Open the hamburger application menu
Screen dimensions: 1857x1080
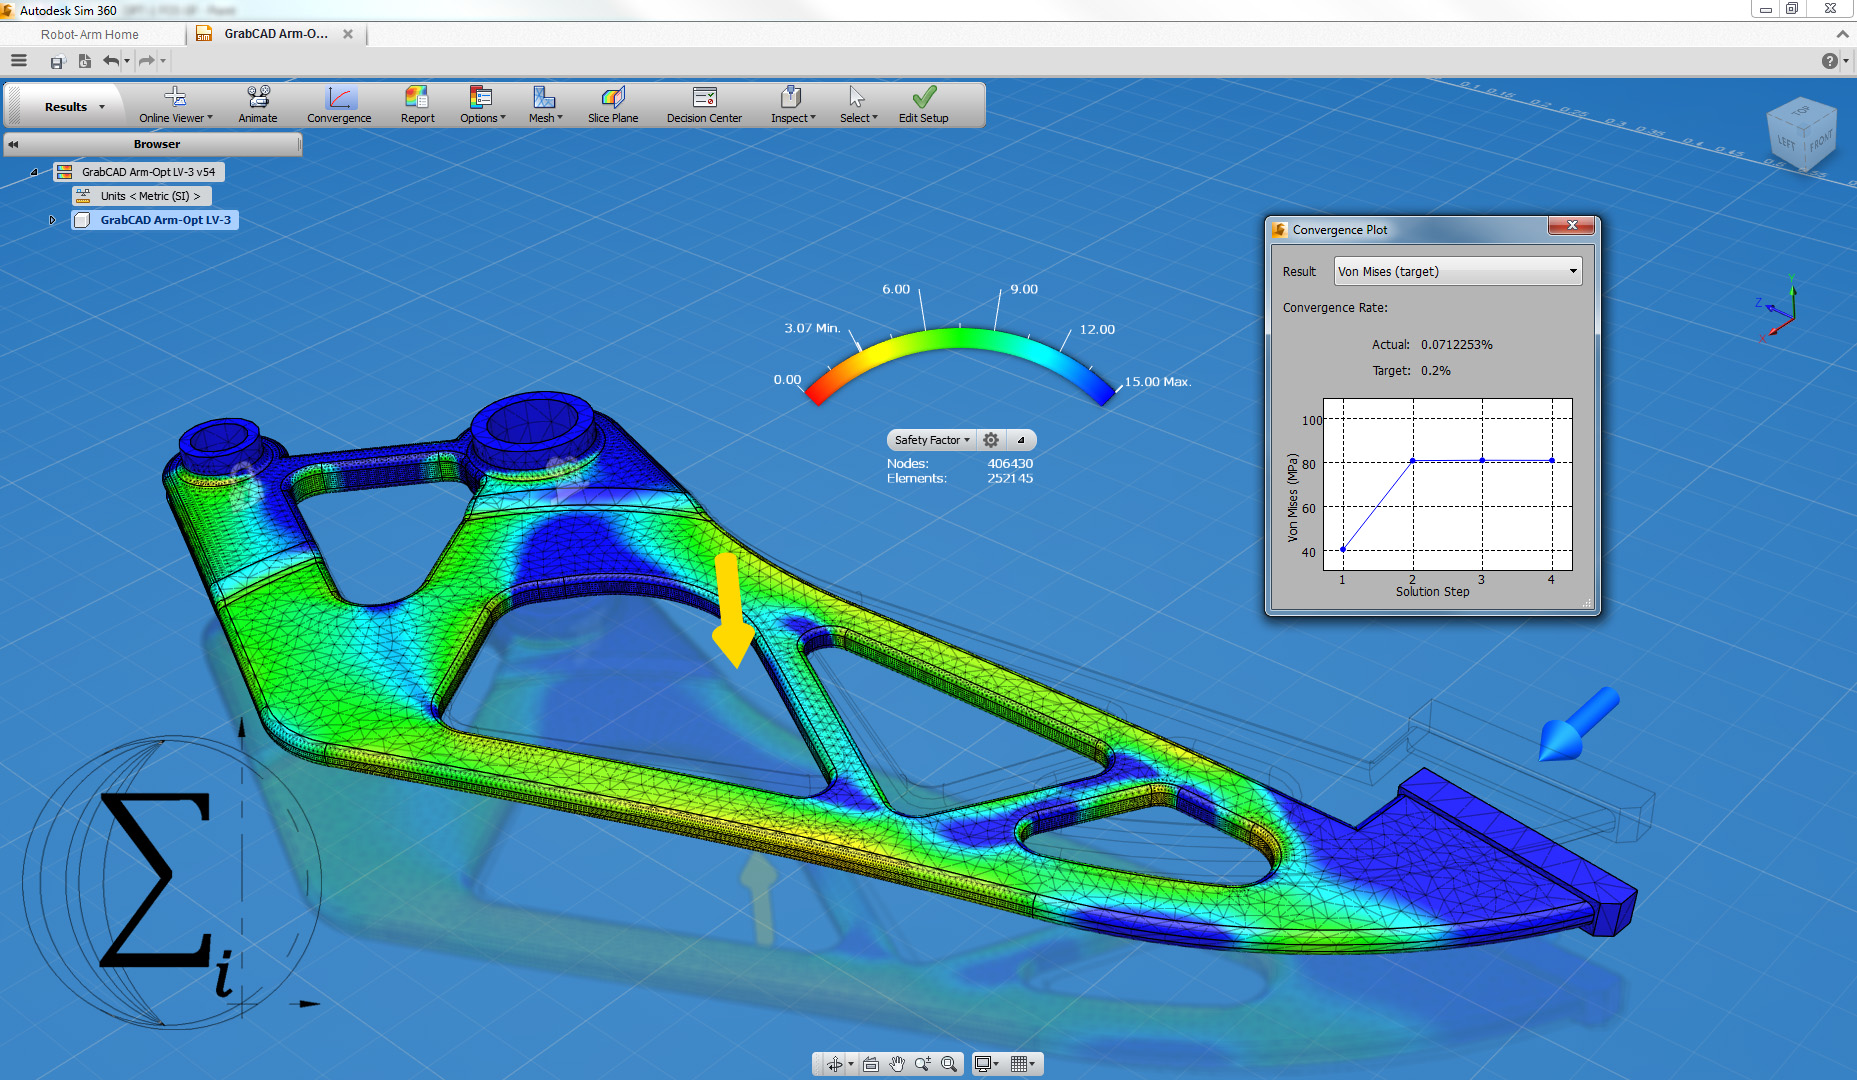click(18, 61)
